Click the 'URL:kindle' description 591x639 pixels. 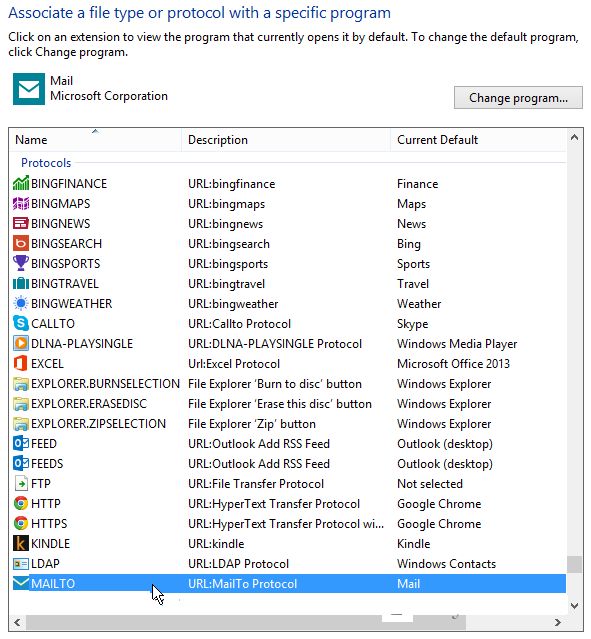point(216,544)
